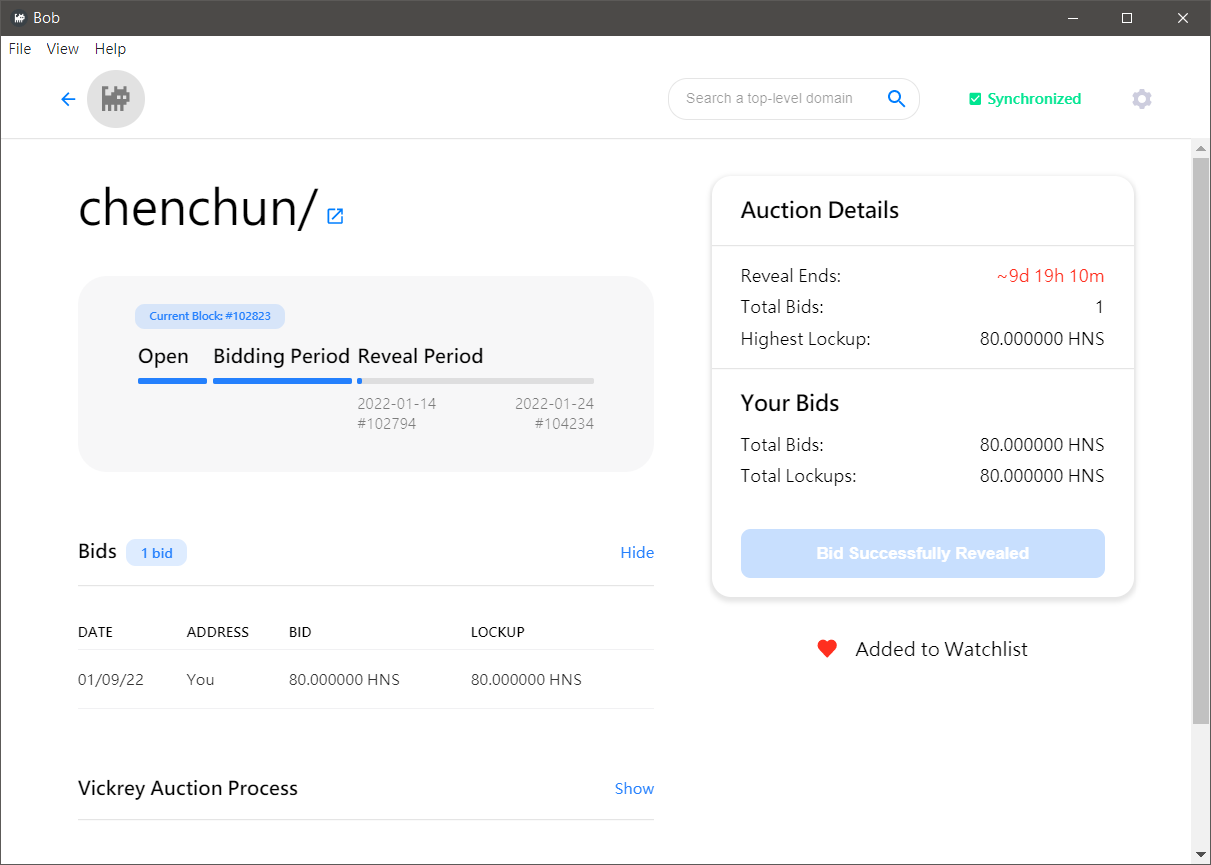
Task: Toggle Added to Watchlist
Action: pos(941,649)
